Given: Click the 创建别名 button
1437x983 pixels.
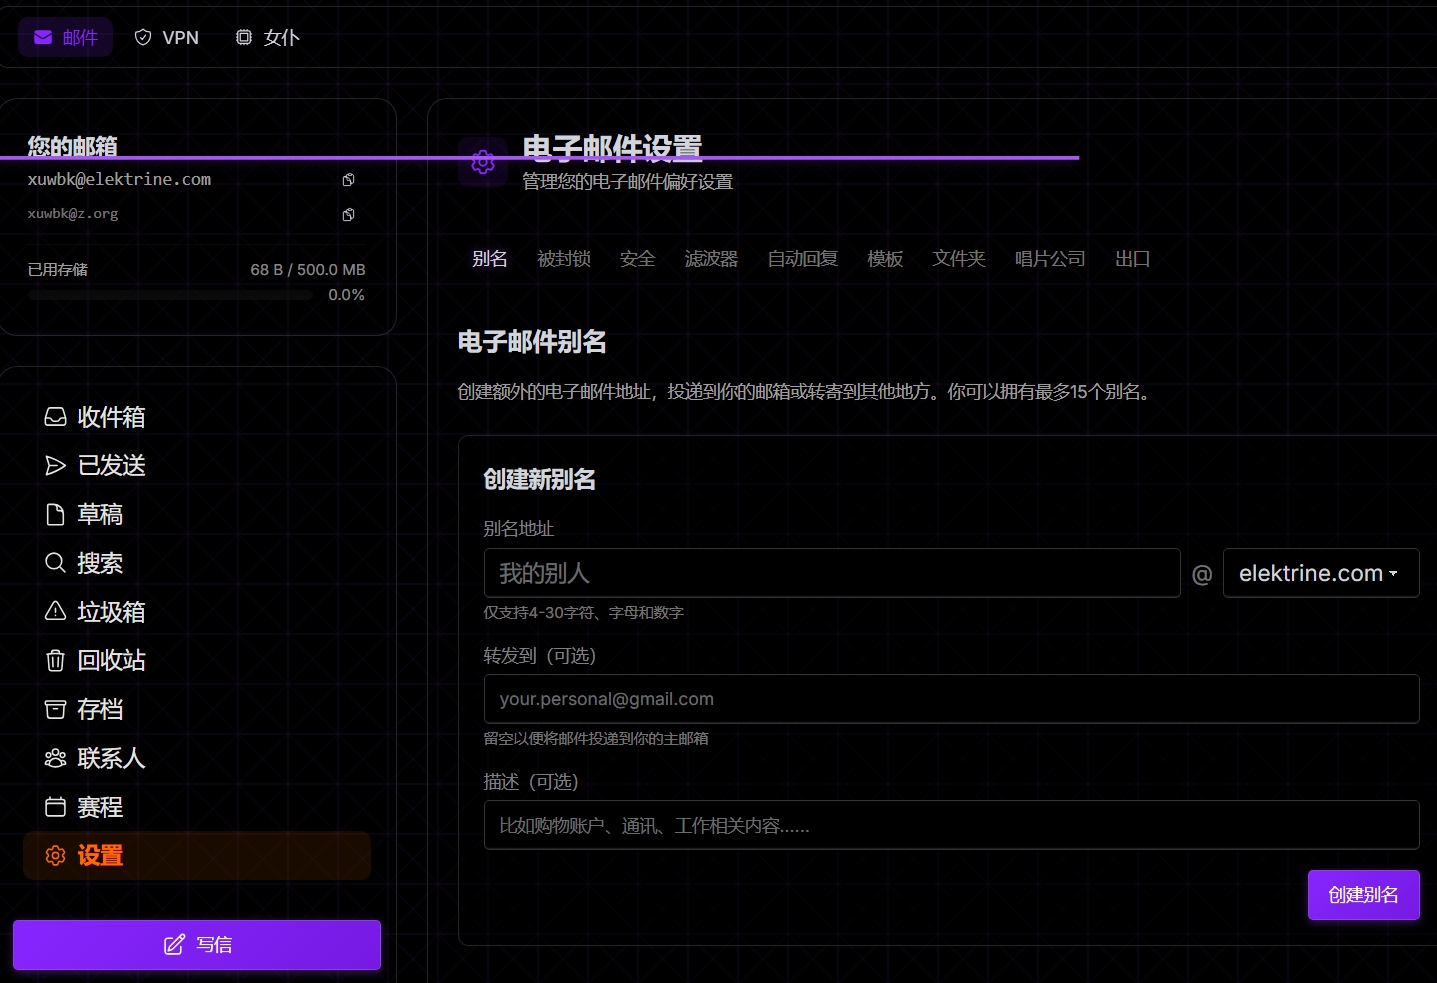Looking at the screenshot, I should pyautogui.click(x=1363, y=894).
